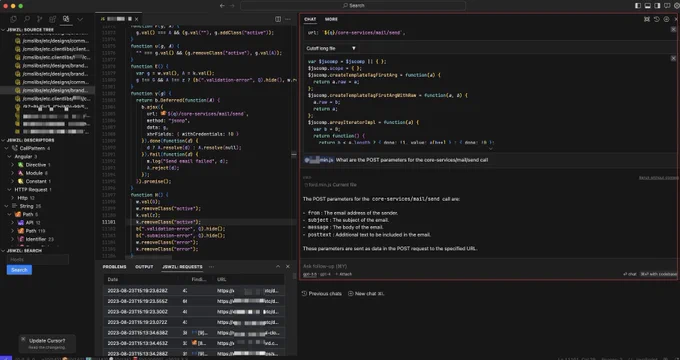Screen dimensions: 680x360
Task: Open the Explorer files icon
Action: coord(13,19)
